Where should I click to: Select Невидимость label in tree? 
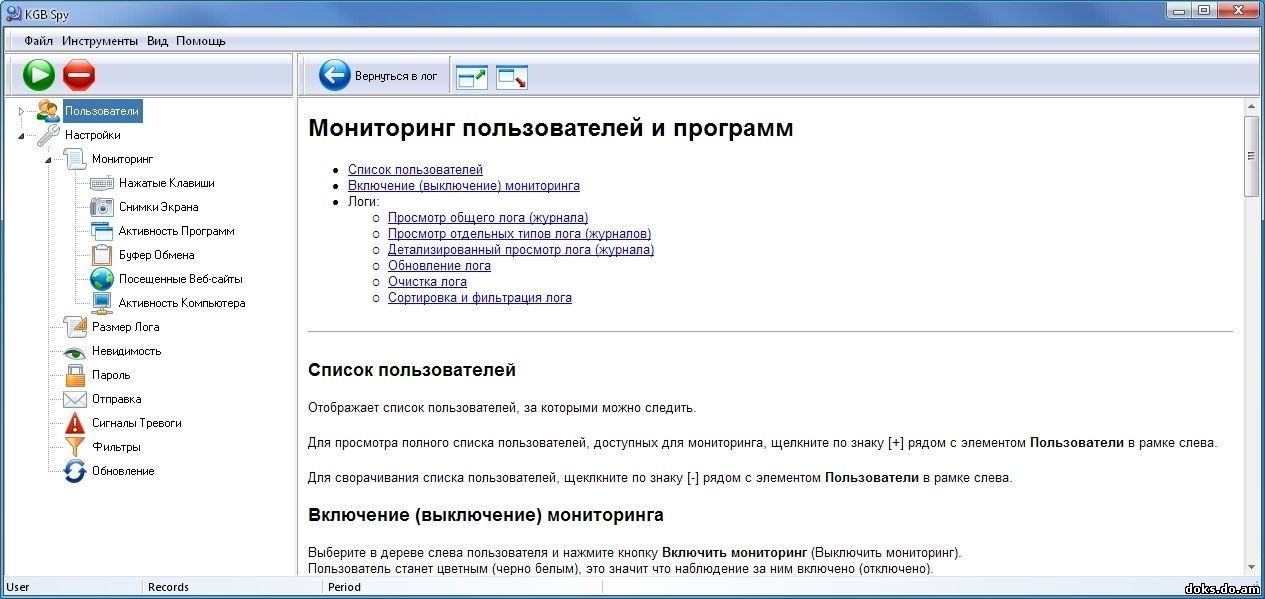pyautogui.click(x=127, y=351)
